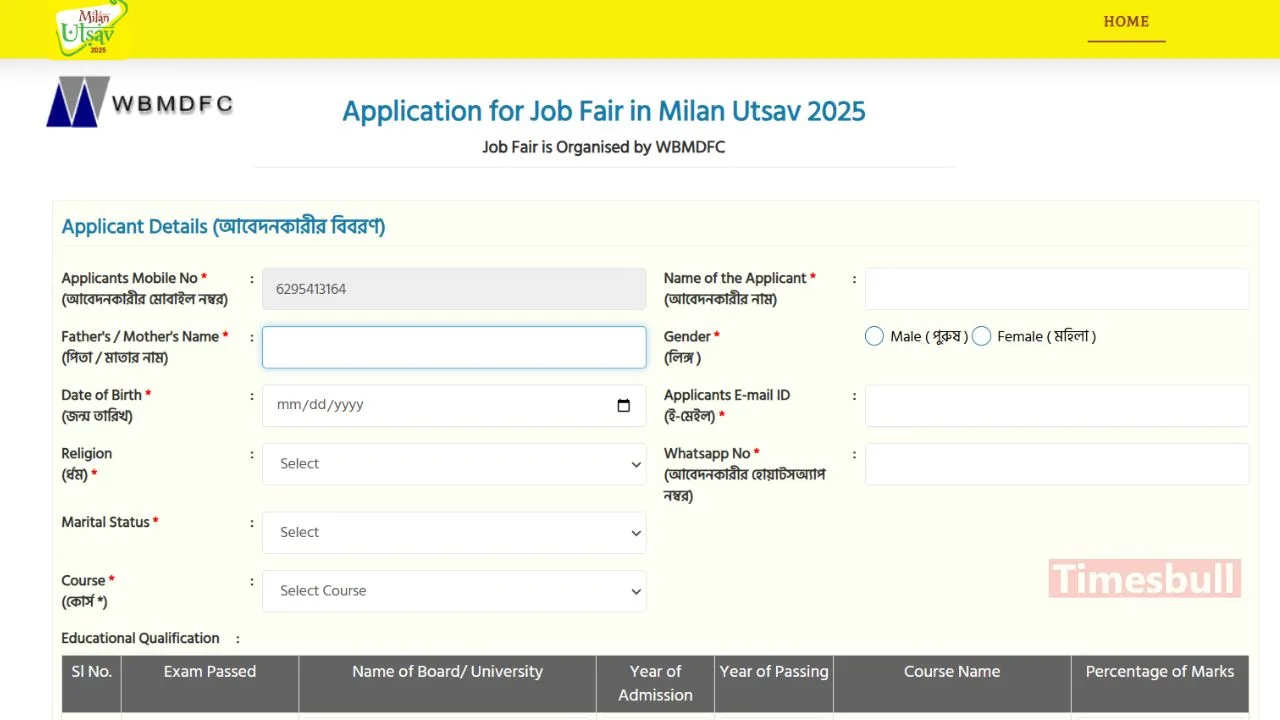Go to the HOME menu item

click(x=1126, y=21)
